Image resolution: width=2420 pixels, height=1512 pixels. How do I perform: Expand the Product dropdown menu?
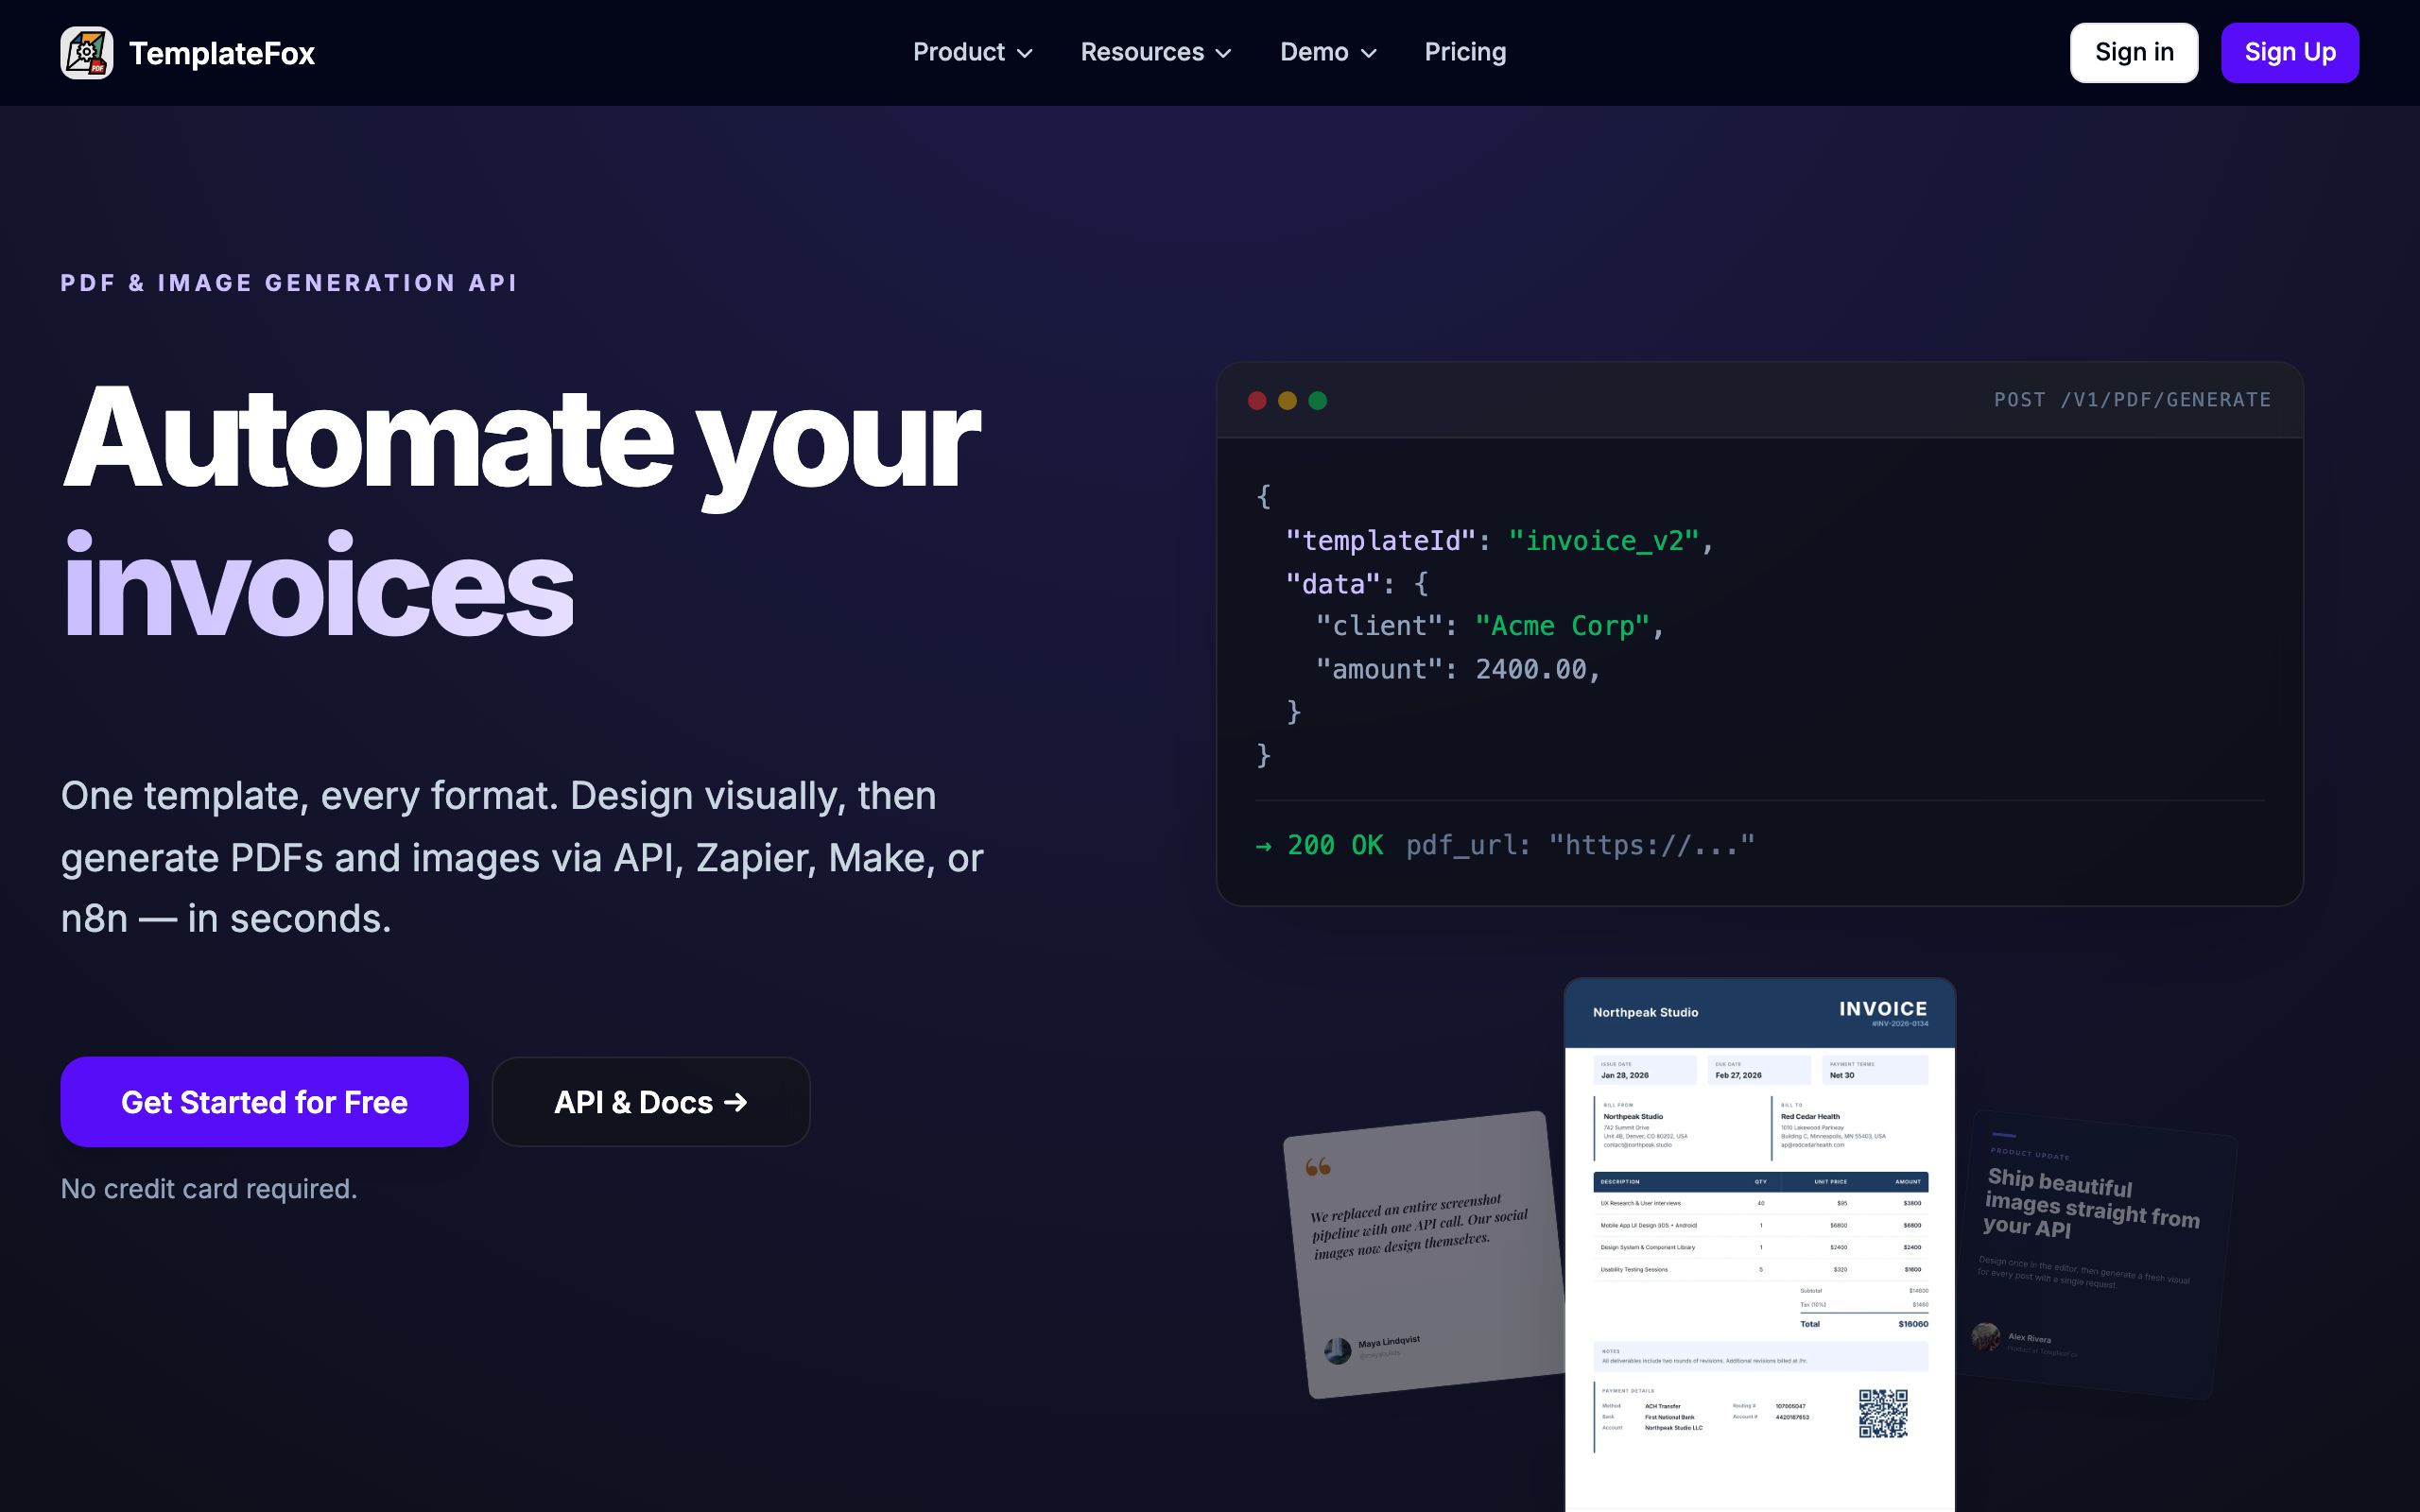(x=972, y=52)
